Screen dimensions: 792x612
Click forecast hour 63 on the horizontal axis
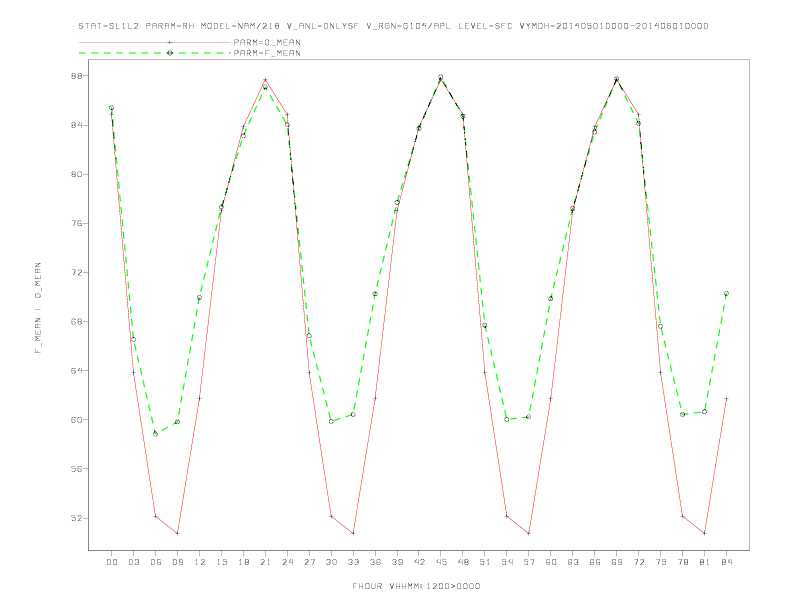tap(573, 562)
